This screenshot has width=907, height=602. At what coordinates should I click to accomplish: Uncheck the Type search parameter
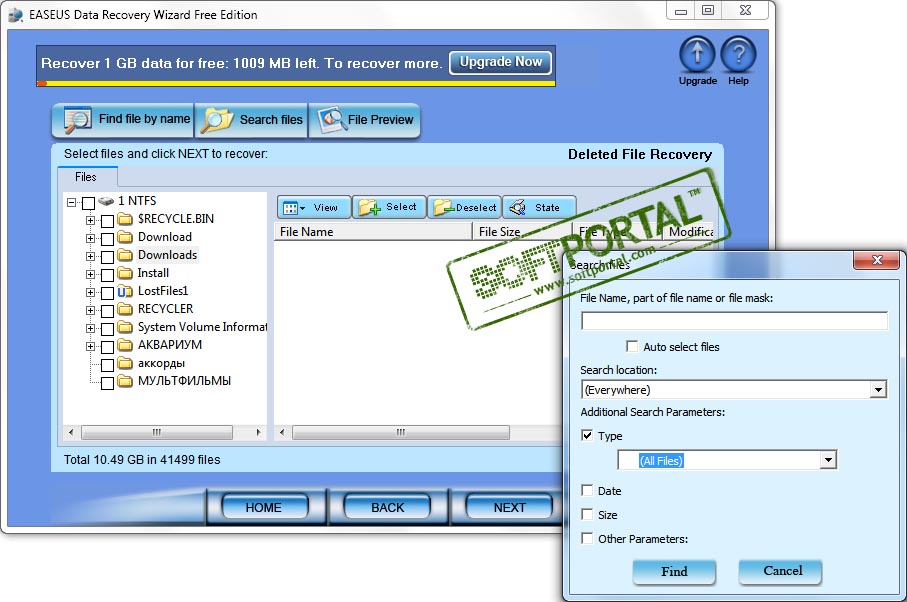[x=587, y=435]
